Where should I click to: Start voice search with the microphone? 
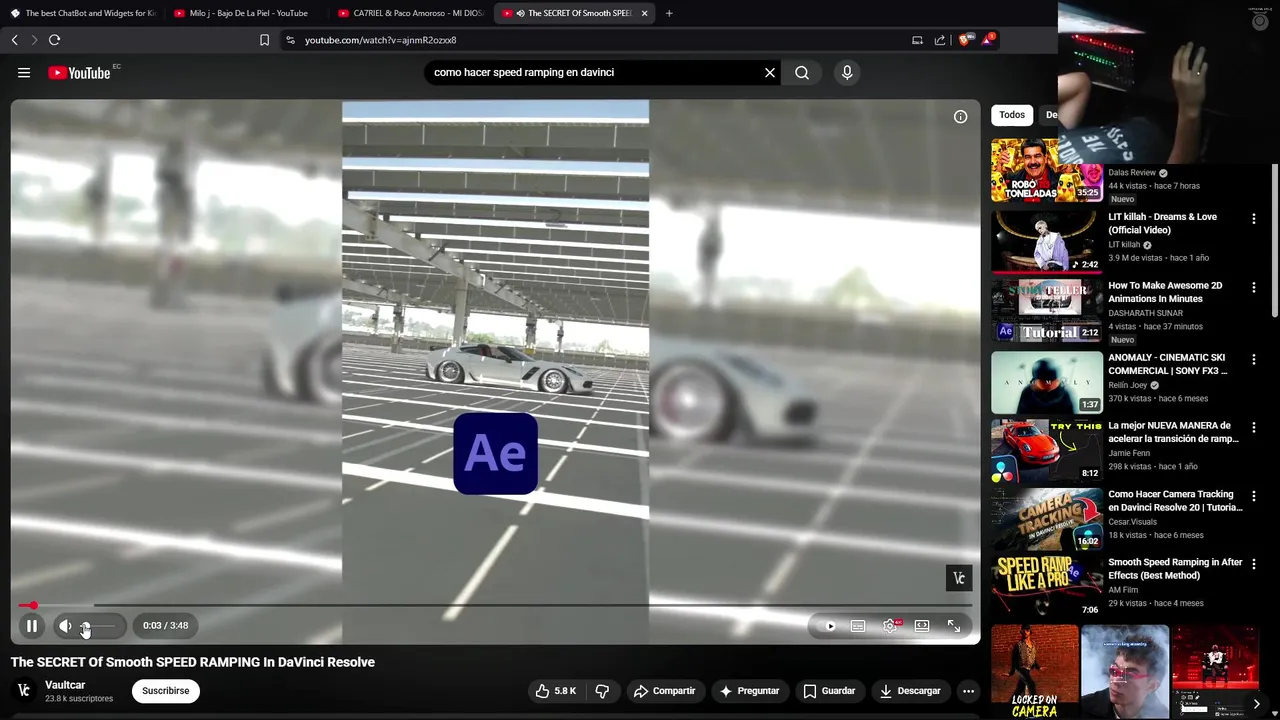pos(847,72)
